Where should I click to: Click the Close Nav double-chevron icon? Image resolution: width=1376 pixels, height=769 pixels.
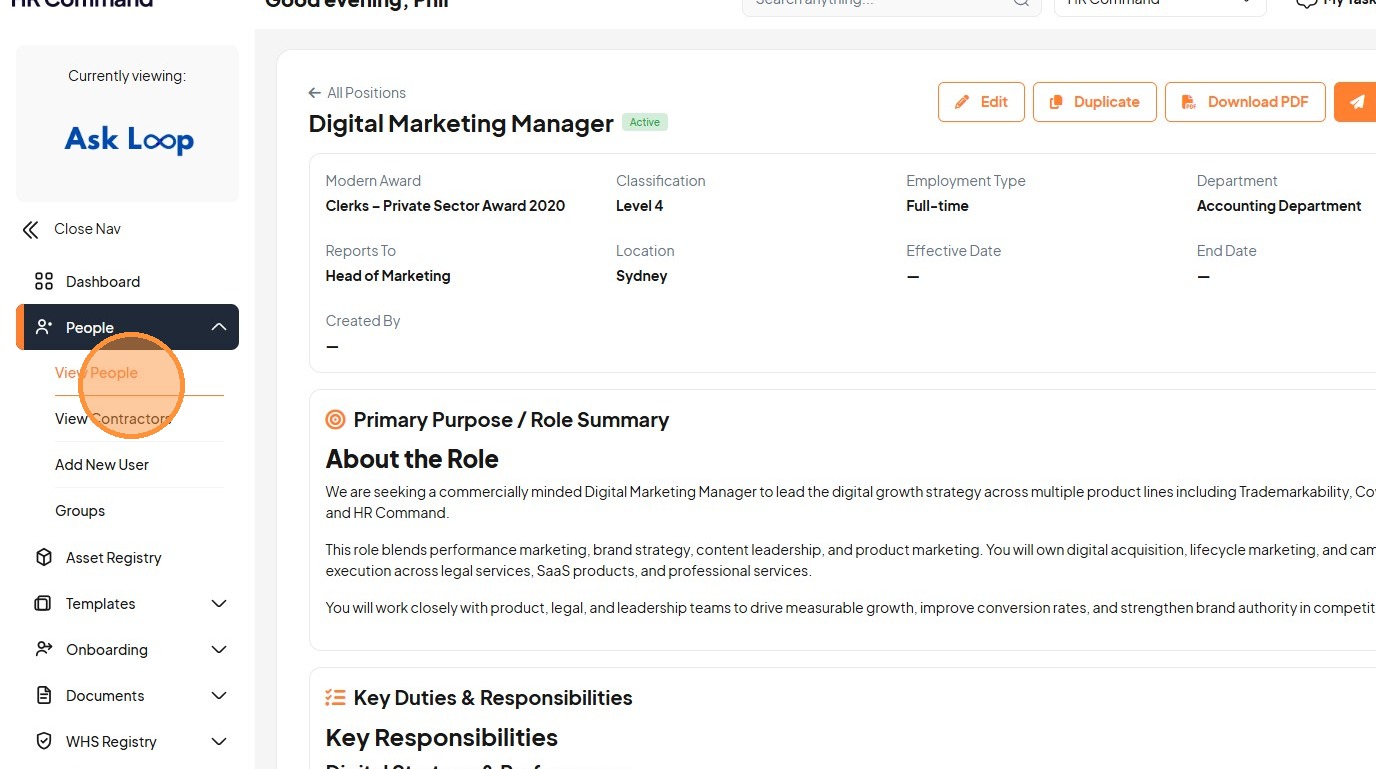[30, 229]
